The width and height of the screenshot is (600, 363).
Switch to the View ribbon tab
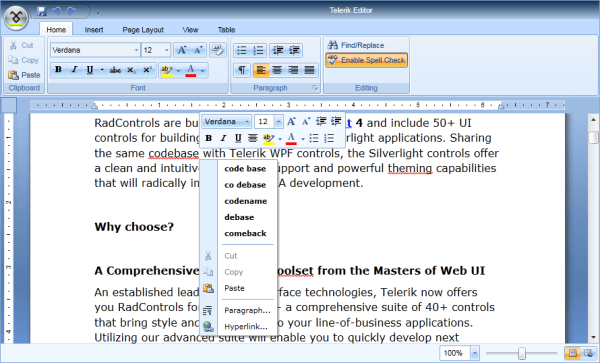tap(190, 30)
